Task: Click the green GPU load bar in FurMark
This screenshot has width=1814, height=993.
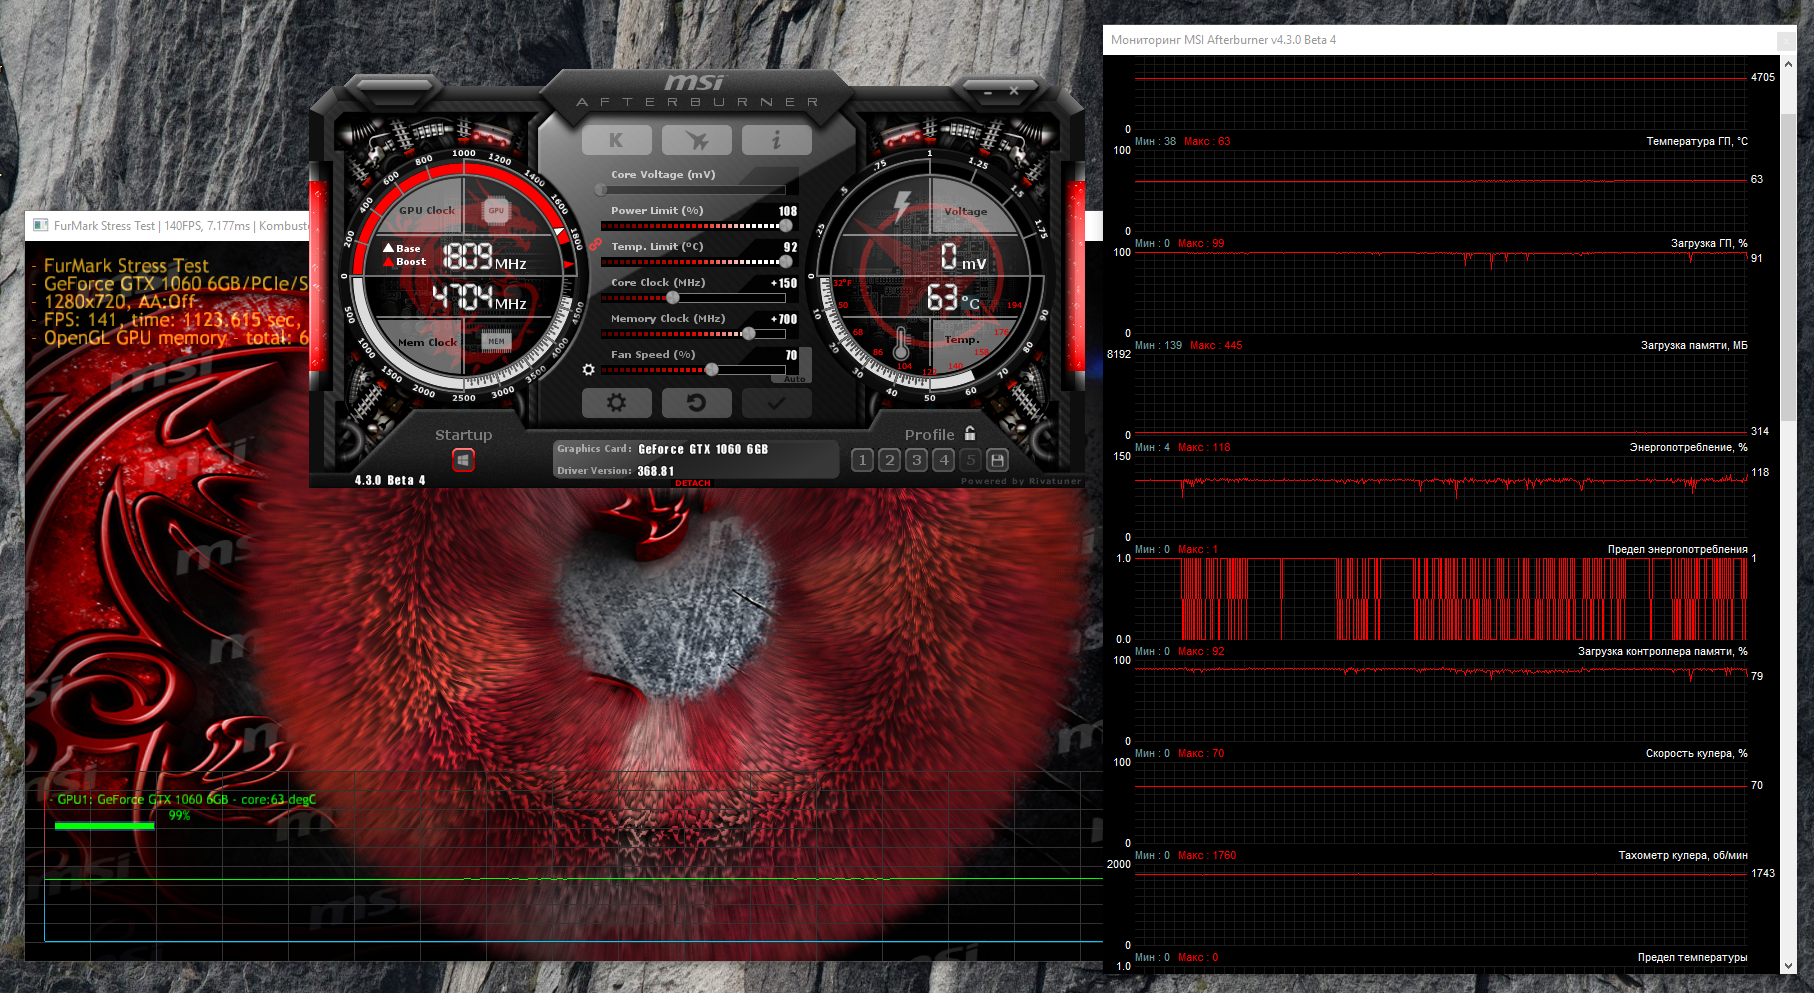Action: [x=104, y=826]
